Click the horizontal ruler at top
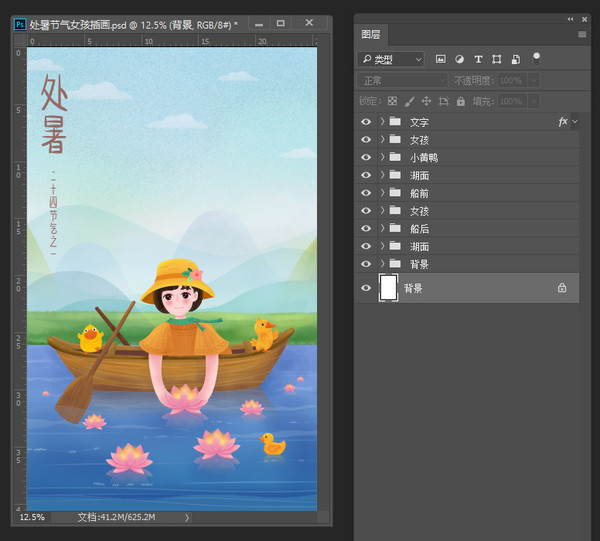 tap(172, 41)
